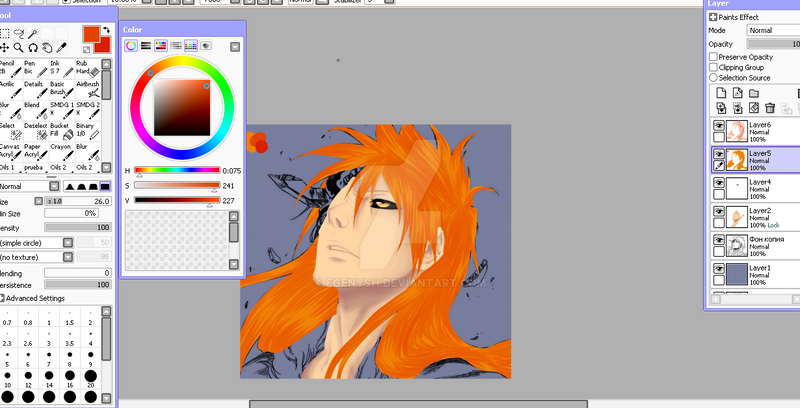This screenshot has height=408, width=800.
Task: Click the S saturation slider
Action: (x=177, y=185)
